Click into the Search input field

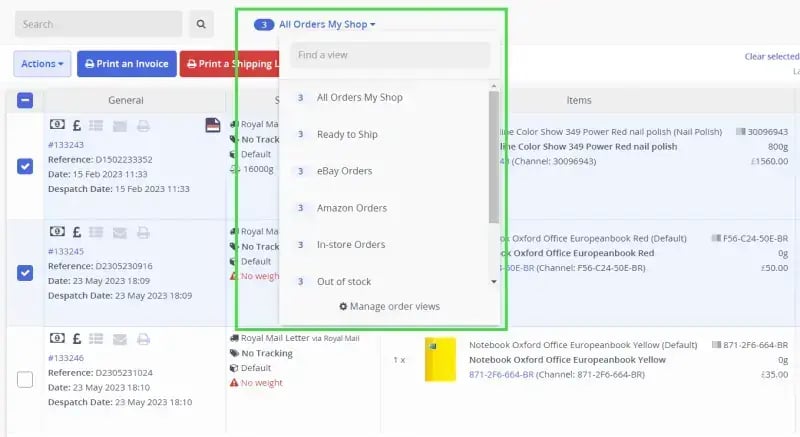point(98,24)
